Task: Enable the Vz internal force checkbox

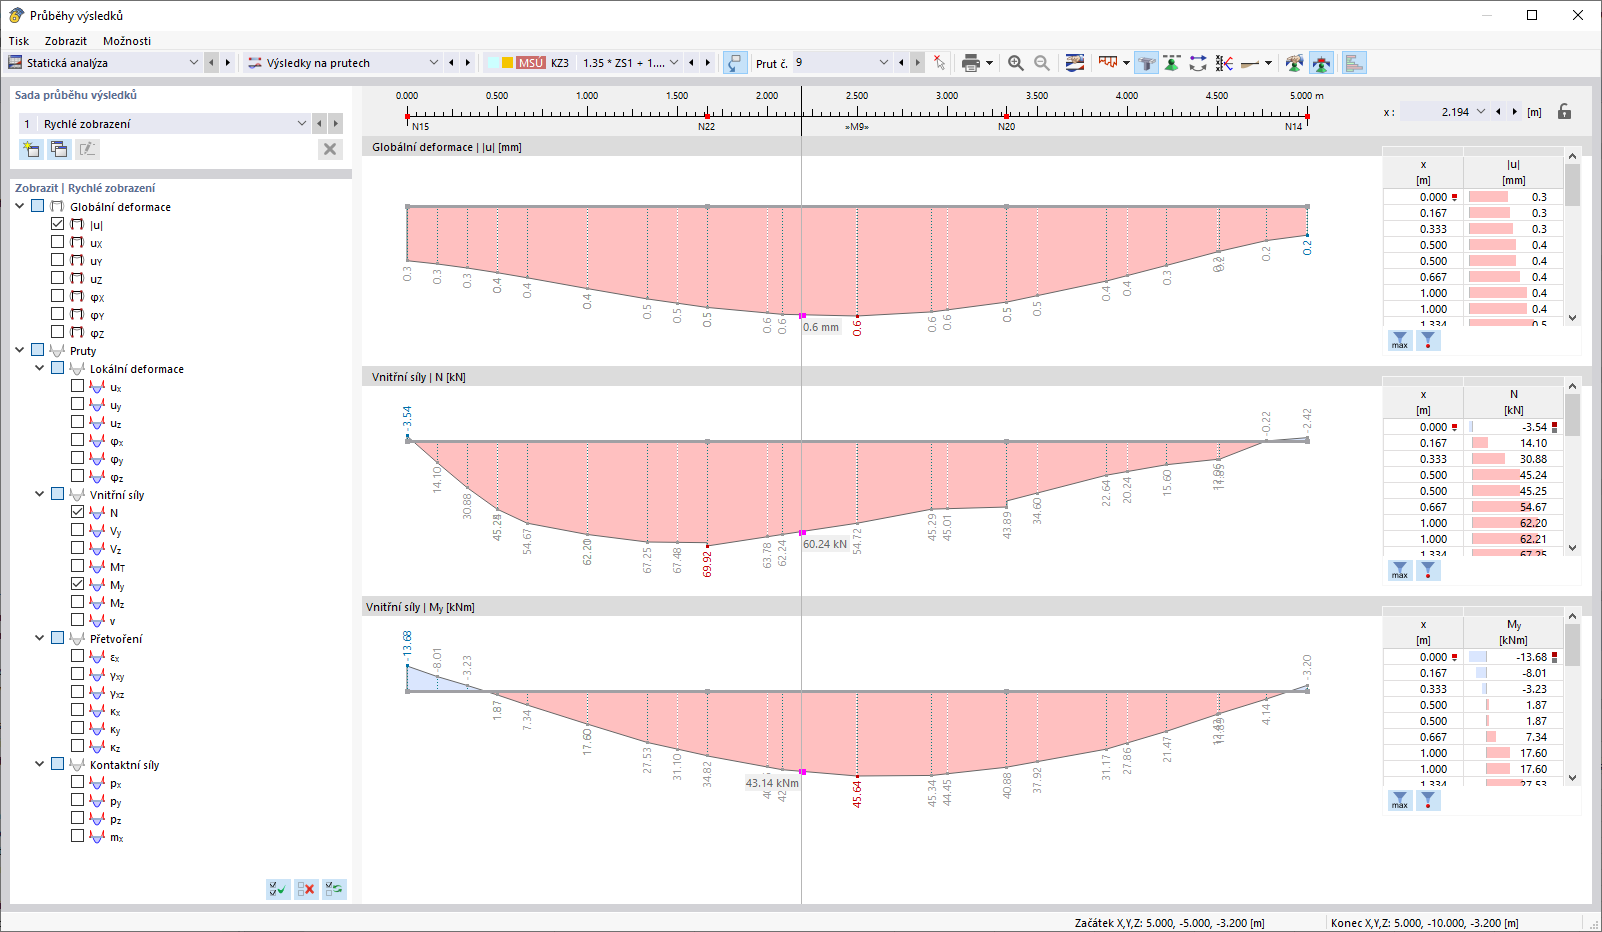Action: 78,548
